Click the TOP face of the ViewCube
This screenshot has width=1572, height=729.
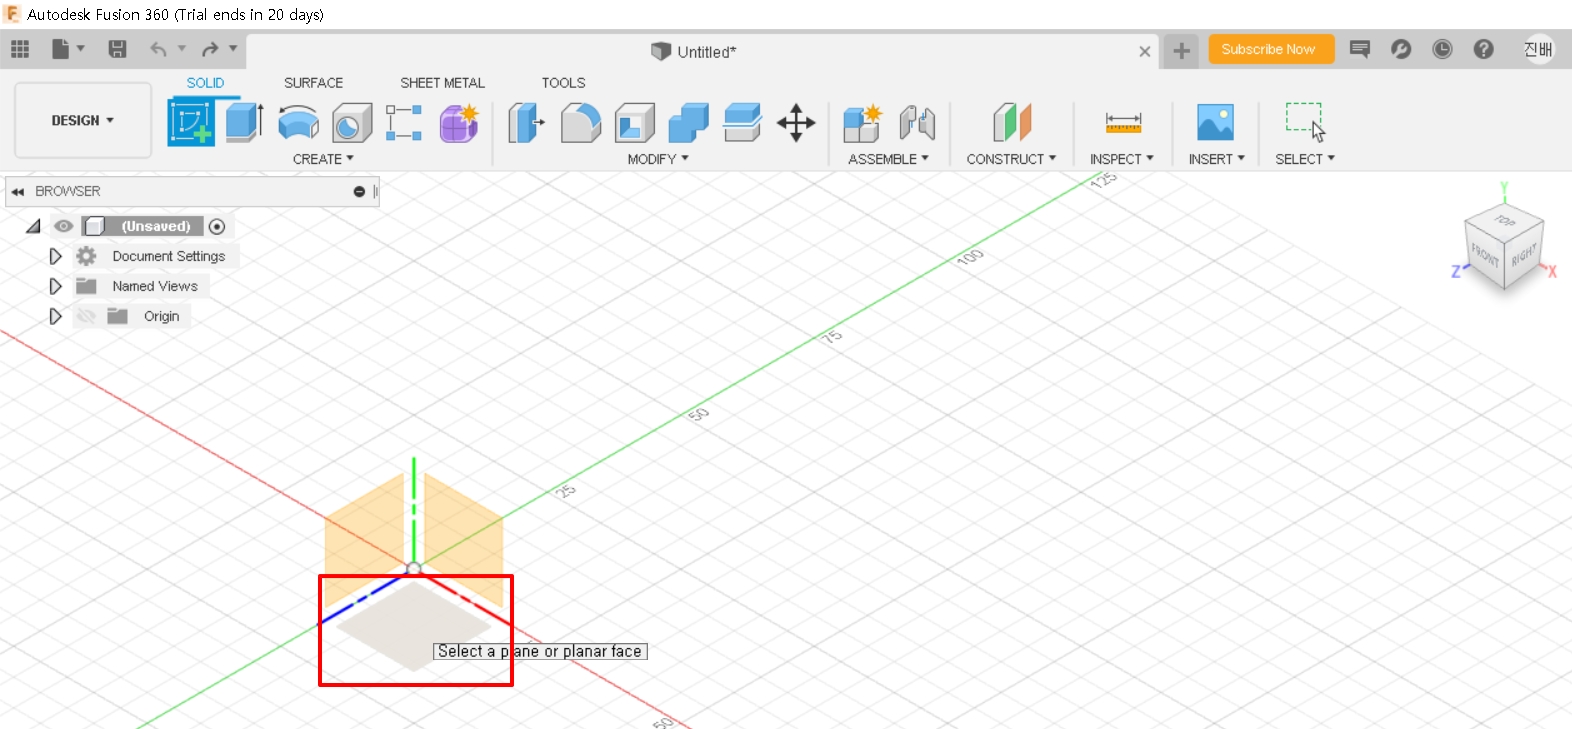[1505, 220]
